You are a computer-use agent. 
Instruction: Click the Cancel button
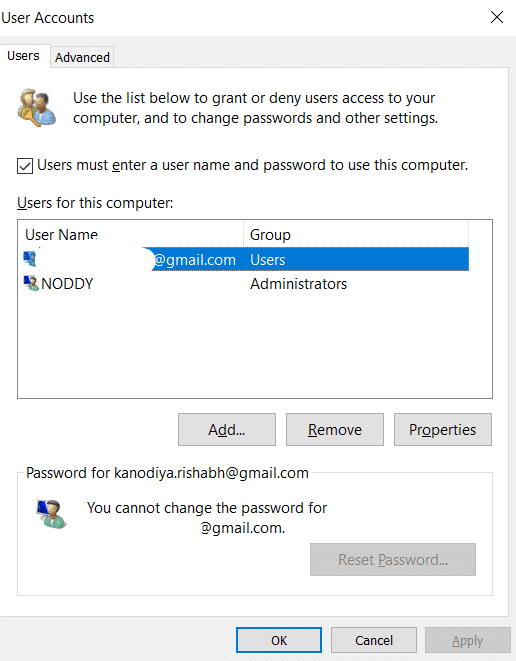coord(374,640)
